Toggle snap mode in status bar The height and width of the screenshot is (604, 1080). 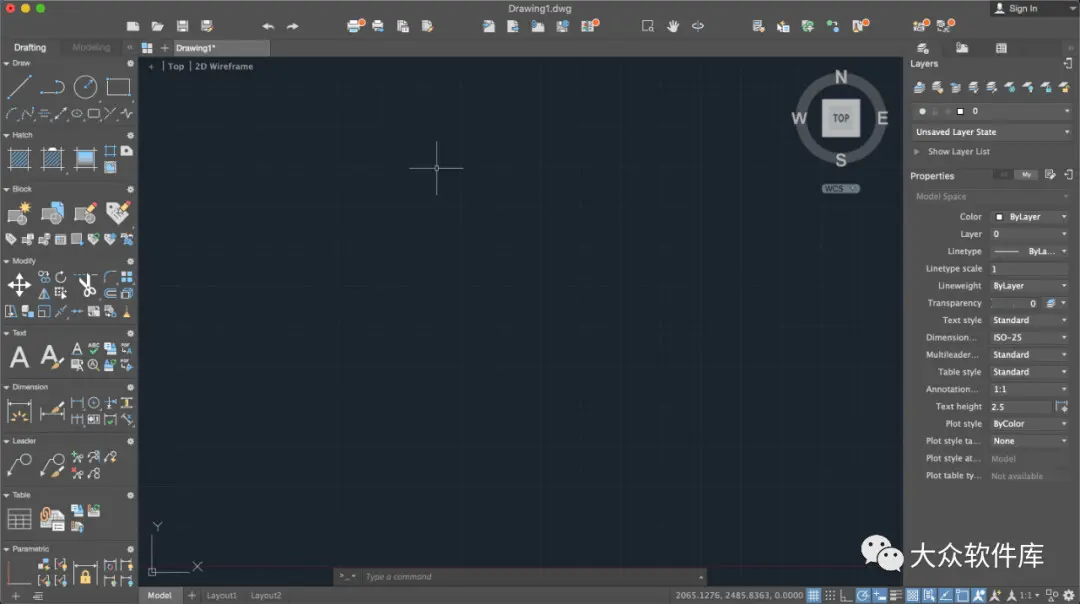pyautogui.click(x=831, y=595)
